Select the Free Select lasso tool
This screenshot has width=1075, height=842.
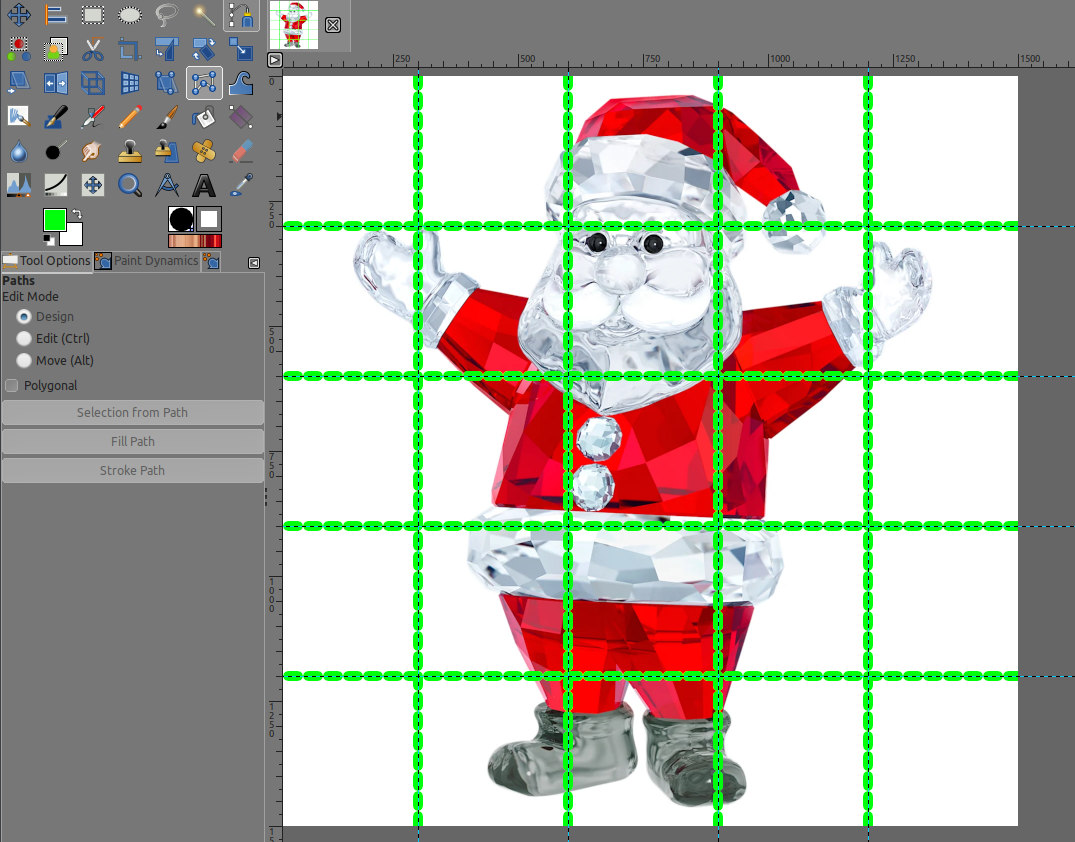[167, 14]
